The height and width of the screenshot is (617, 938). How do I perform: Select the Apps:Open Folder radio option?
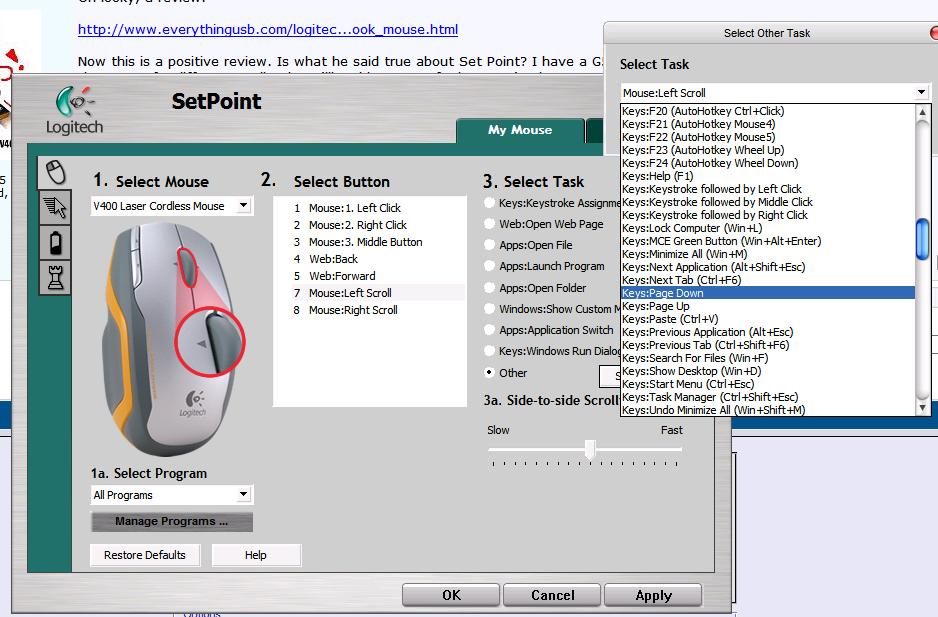click(x=489, y=287)
